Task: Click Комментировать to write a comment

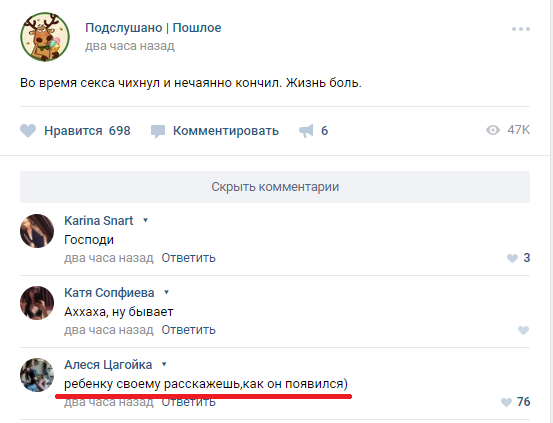Action: (x=226, y=131)
